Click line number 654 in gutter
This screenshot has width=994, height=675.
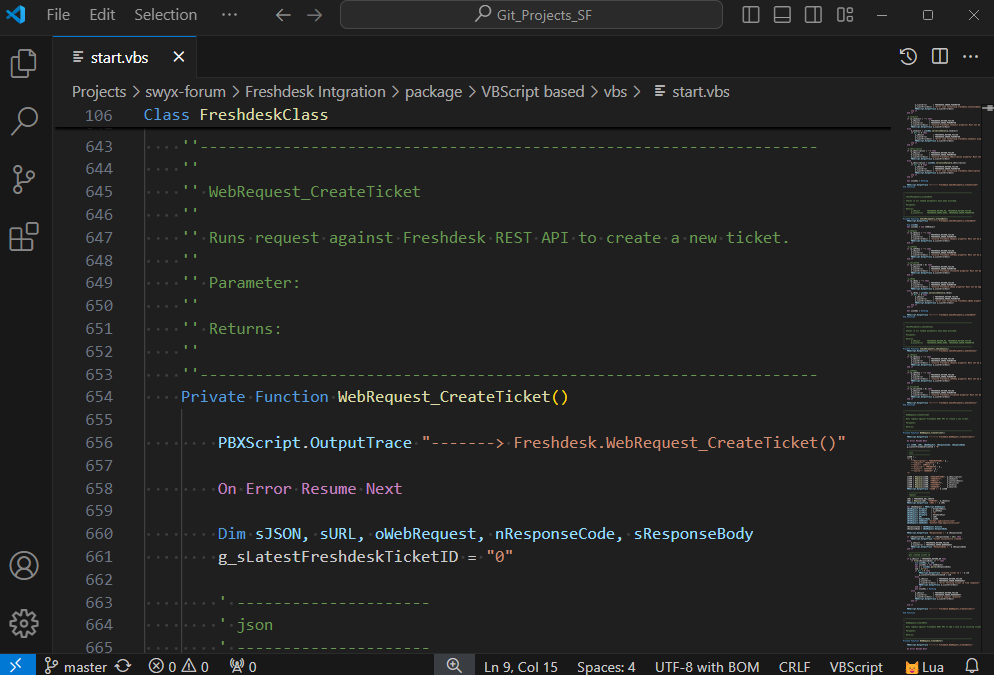99,397
